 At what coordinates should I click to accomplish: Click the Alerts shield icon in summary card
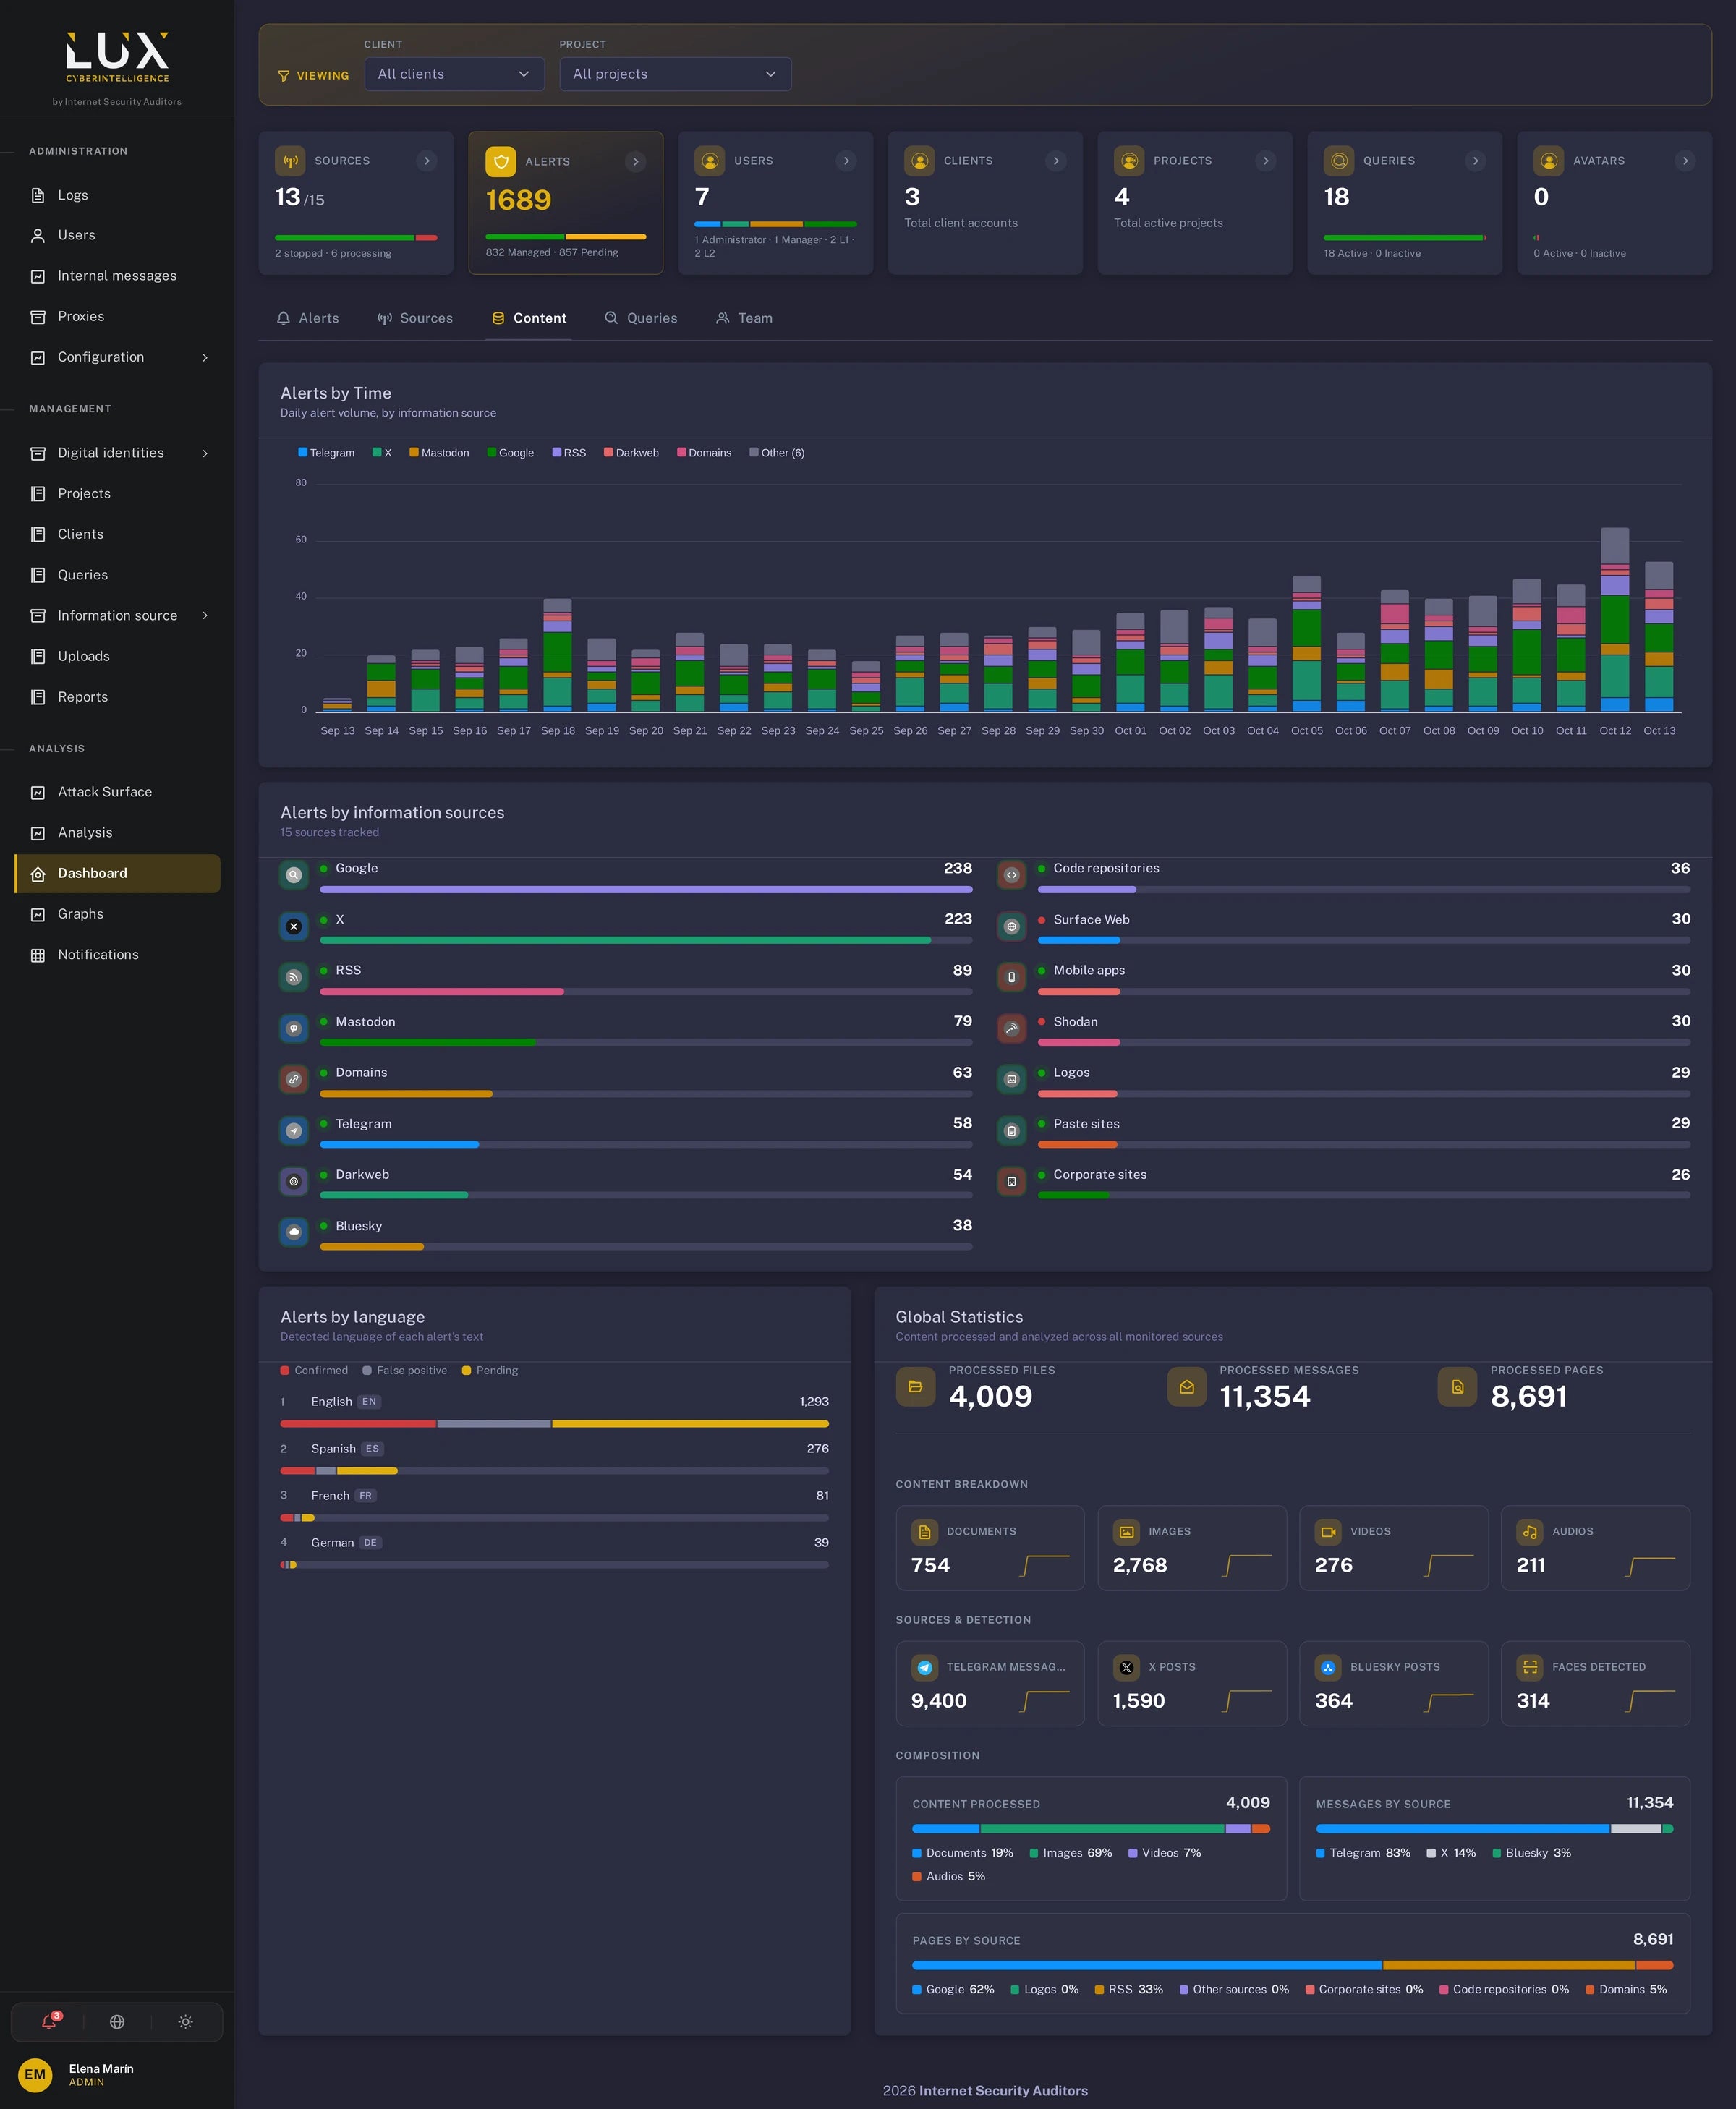pos(501,161)
